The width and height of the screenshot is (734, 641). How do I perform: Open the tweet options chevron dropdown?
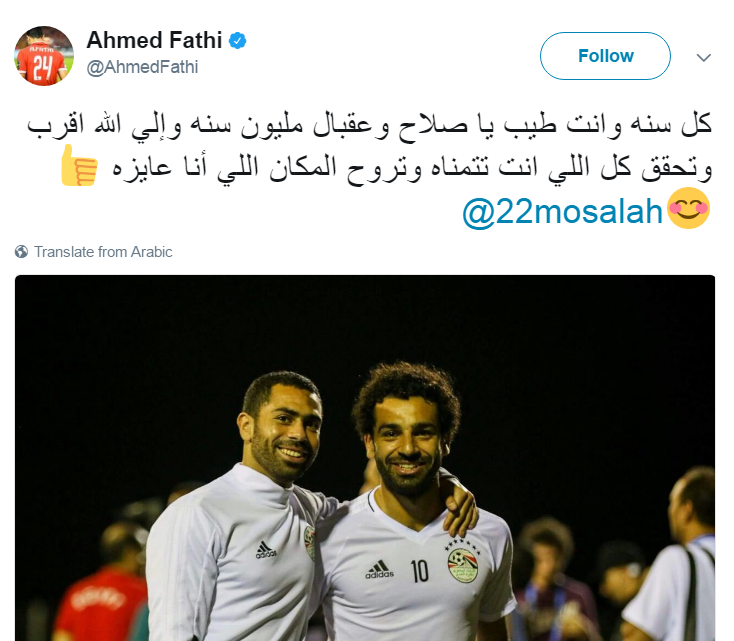click(x=704, y=58)
